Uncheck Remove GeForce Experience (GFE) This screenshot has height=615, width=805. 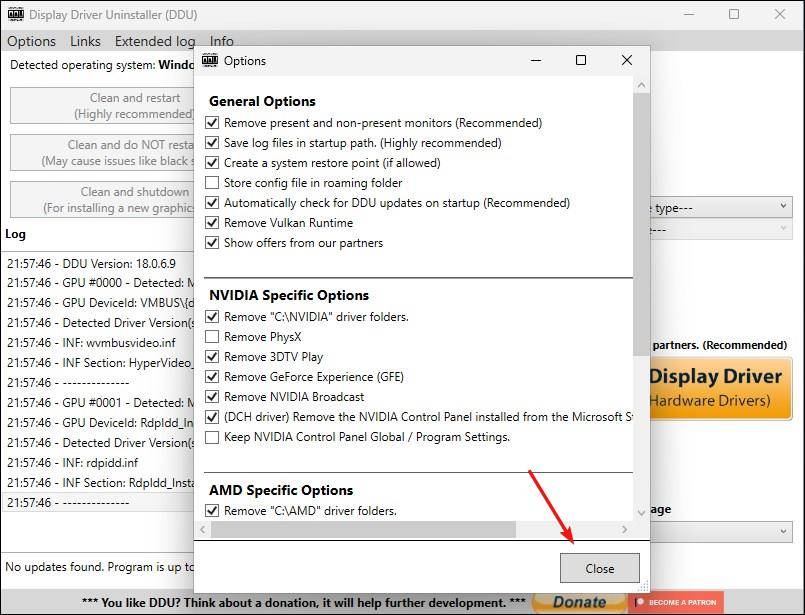[214, 376]
